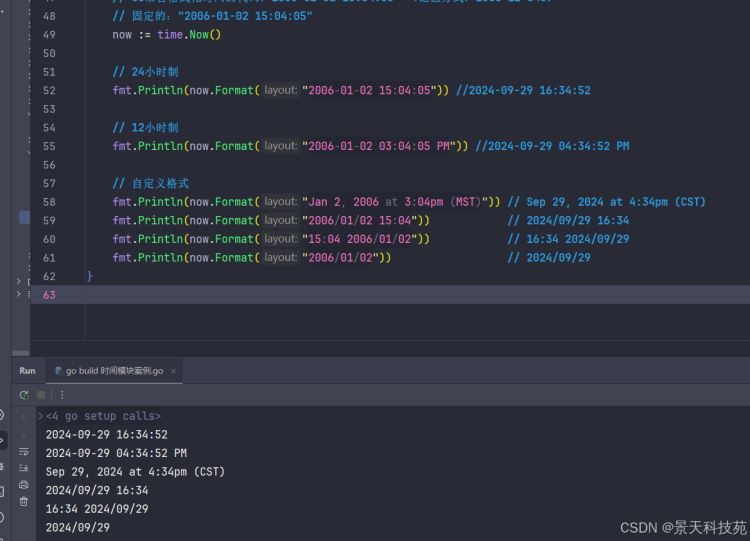Click the string "Jan 2, 2006 at 3:04pm (MST)"
Image resolution: width=750 pixels, height=541 pixels.
pyautogui.click(x=395, y=202)
